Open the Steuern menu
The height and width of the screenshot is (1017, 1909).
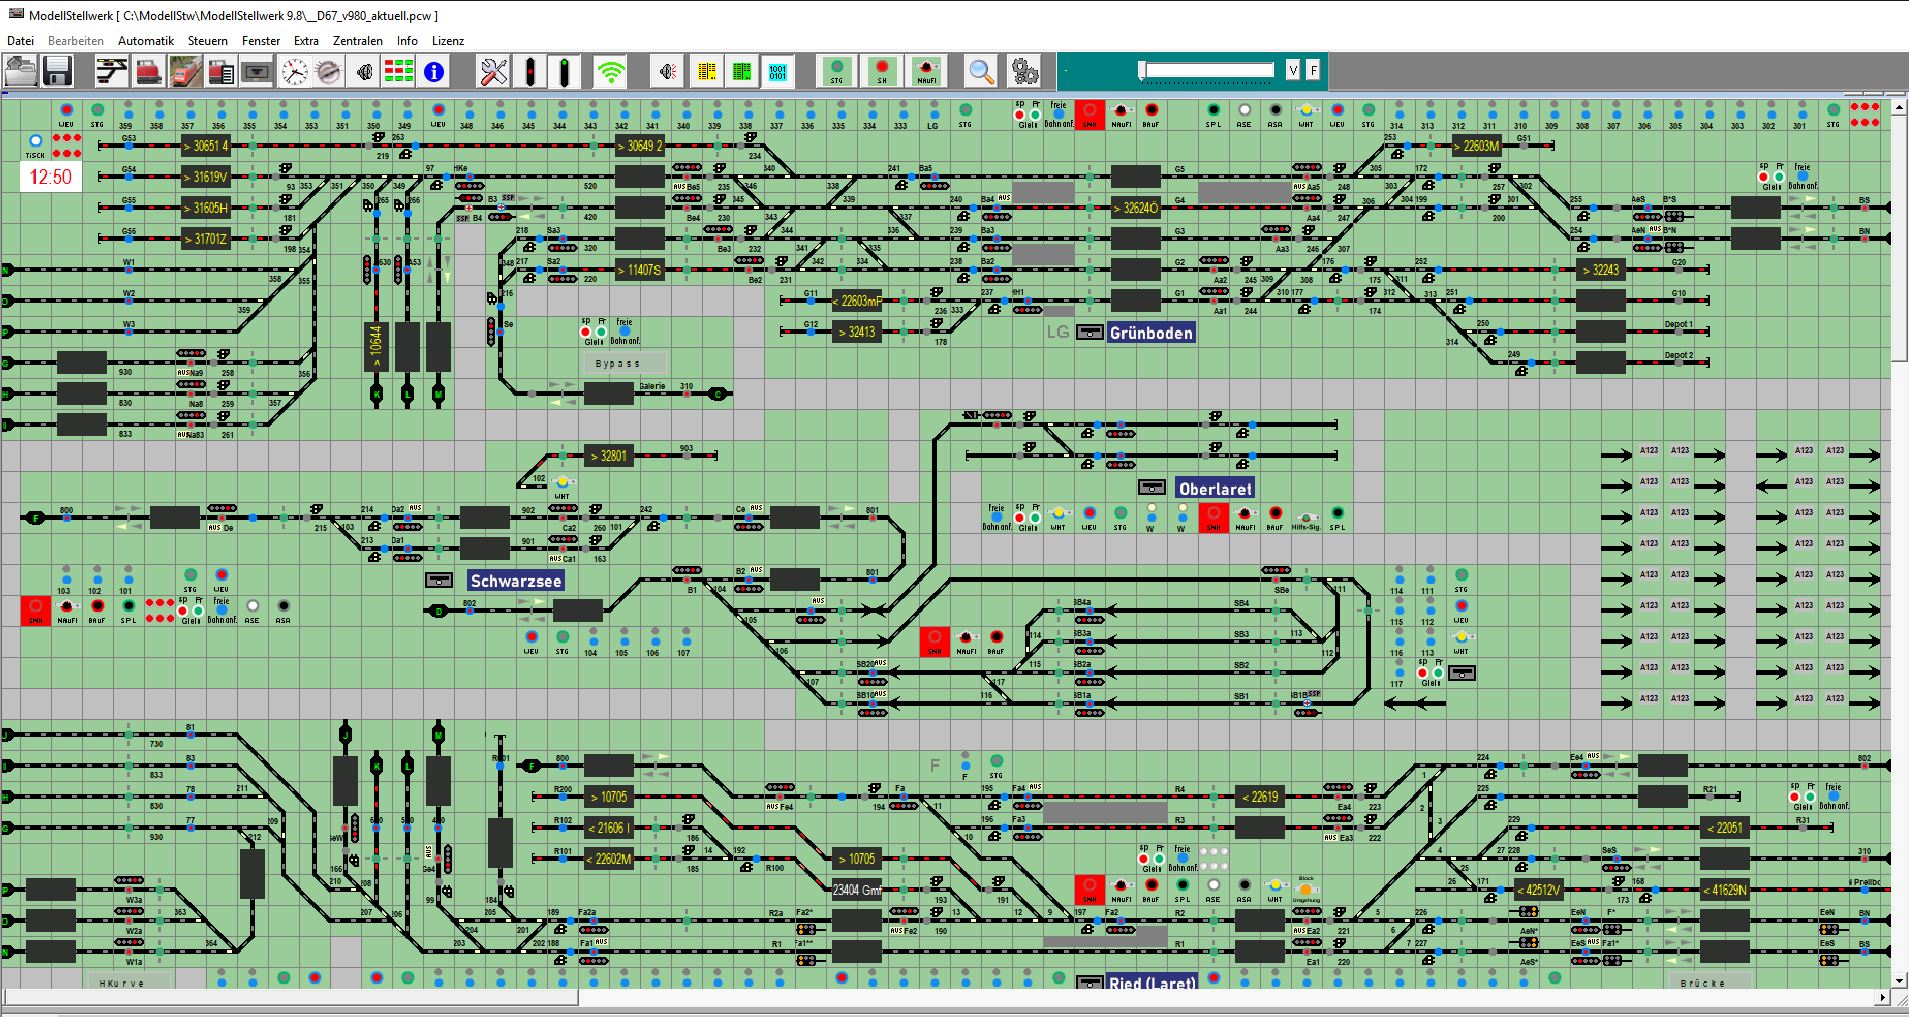[208, 41]
